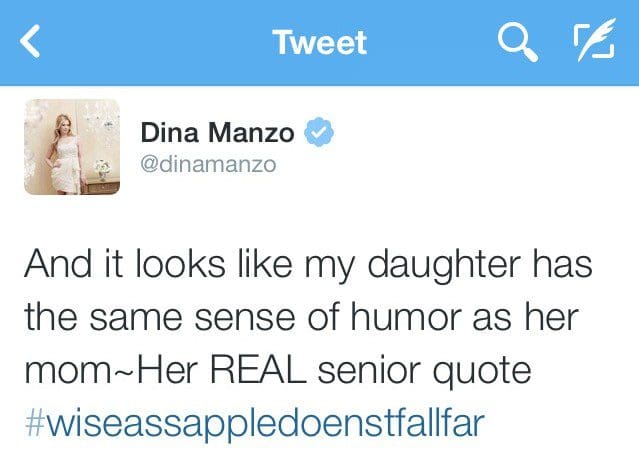Open search with the magnifying glass icon
Viewport: 639px width, 462px height.
517,42
